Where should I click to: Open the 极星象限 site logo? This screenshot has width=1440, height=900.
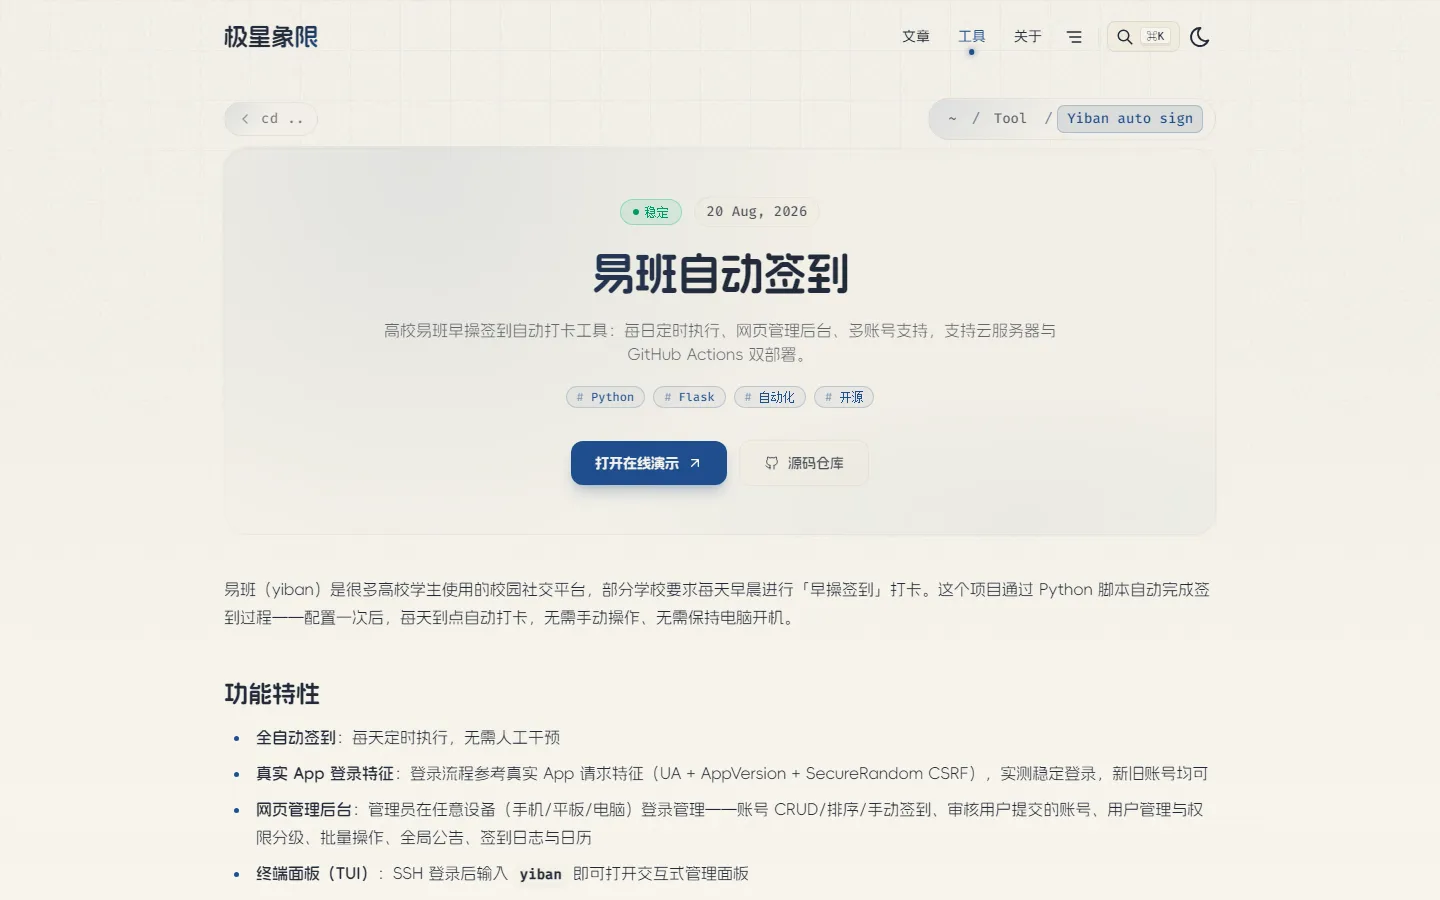coord(271,37)
